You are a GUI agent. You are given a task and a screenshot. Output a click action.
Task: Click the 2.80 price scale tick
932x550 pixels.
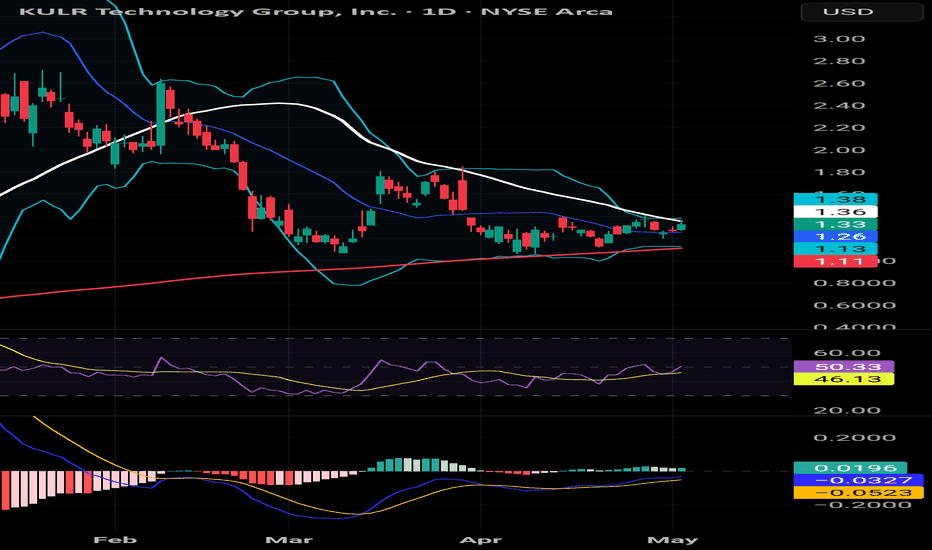click(839, 61)
